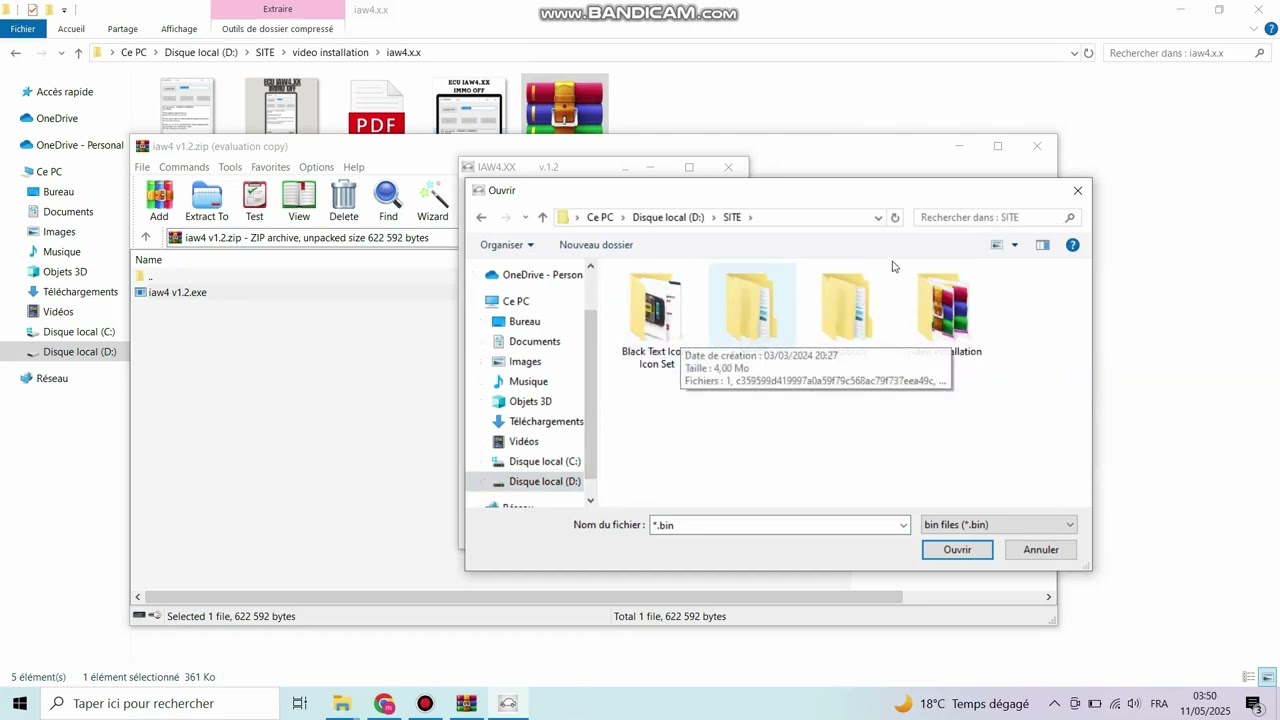This screenshot has width=1280, height=720.
Task: Expand Explorer ribbon chevron
Action: click(1256, 29)
